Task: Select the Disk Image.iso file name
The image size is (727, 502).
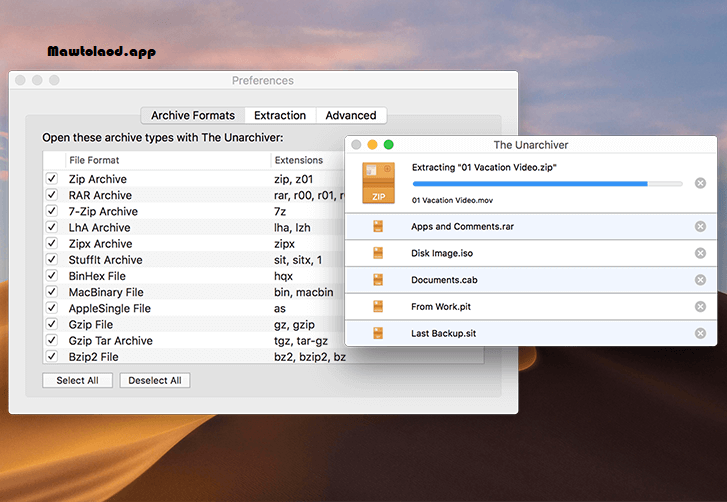Action: click(442, 253)
